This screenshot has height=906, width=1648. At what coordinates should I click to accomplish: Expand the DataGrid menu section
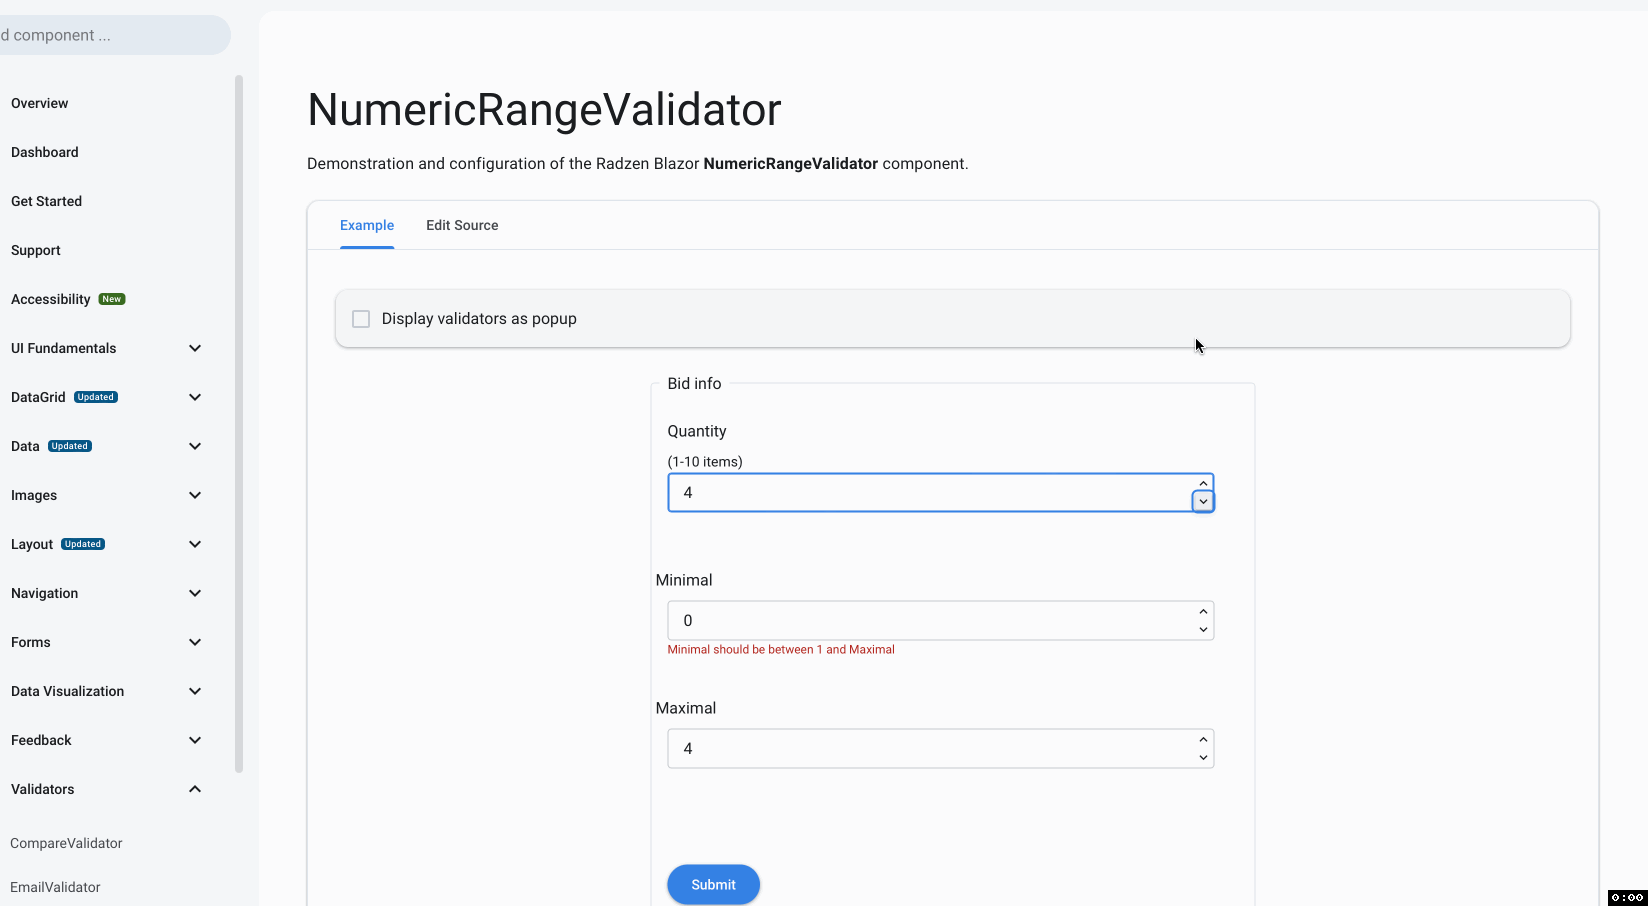click(x=195, y=397)
